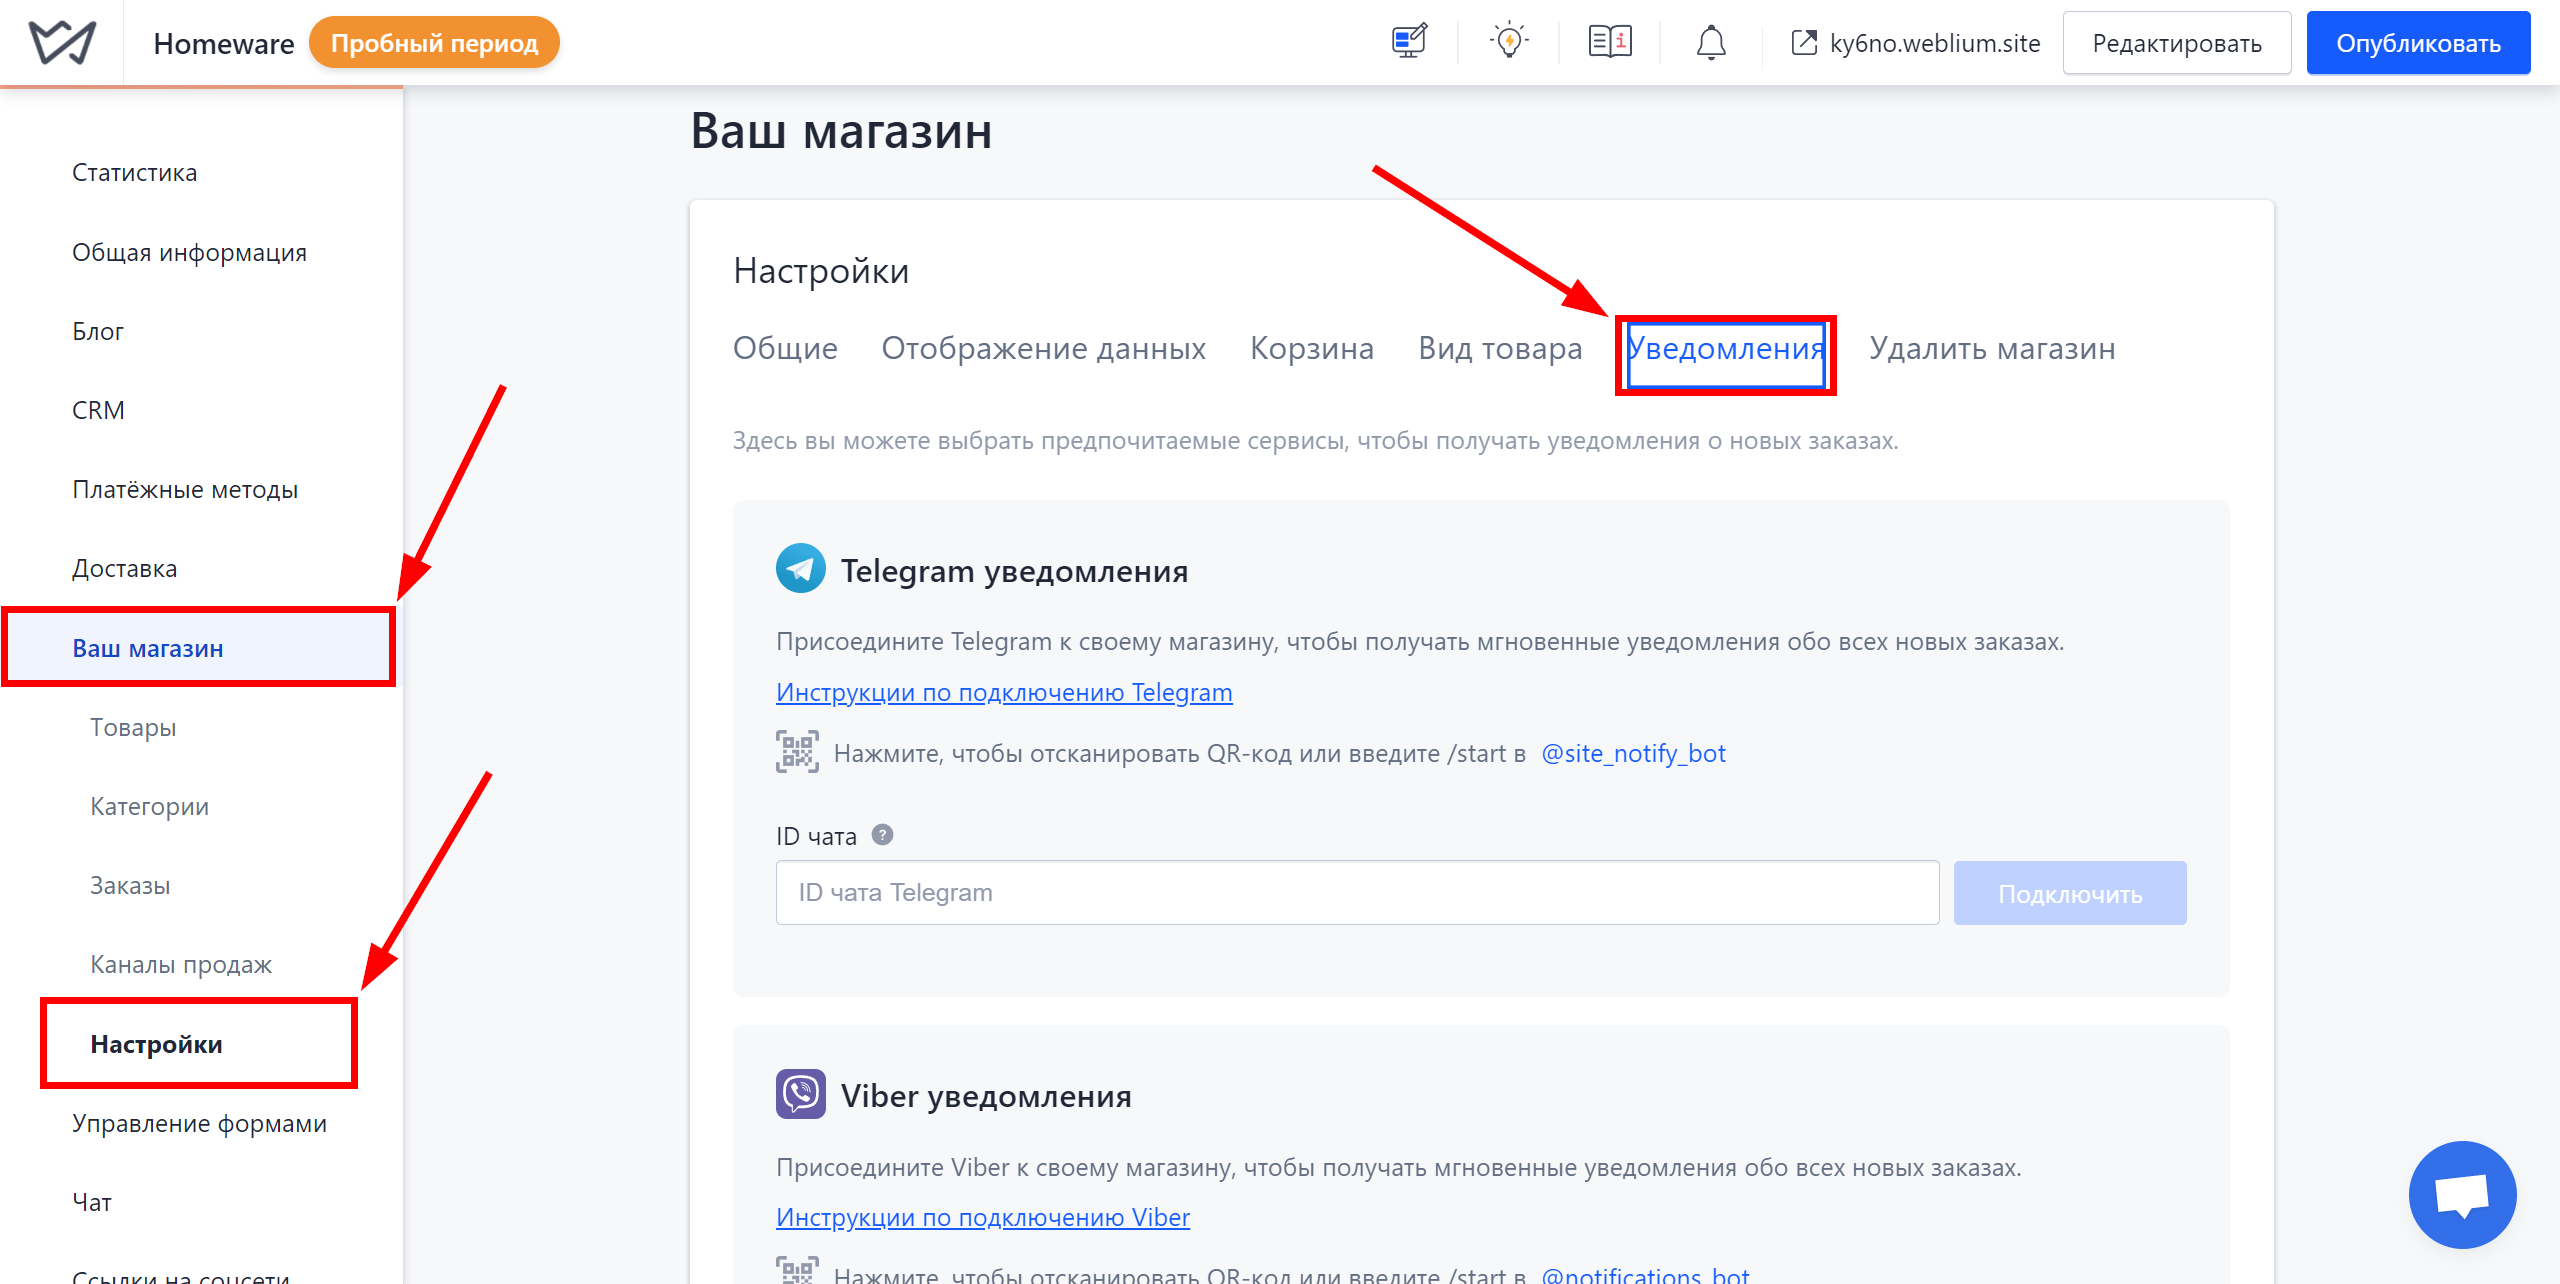Click the Опубликовать button
The height and width of the screenshot is (1284, 2560).
click(x=2418, y=43)
